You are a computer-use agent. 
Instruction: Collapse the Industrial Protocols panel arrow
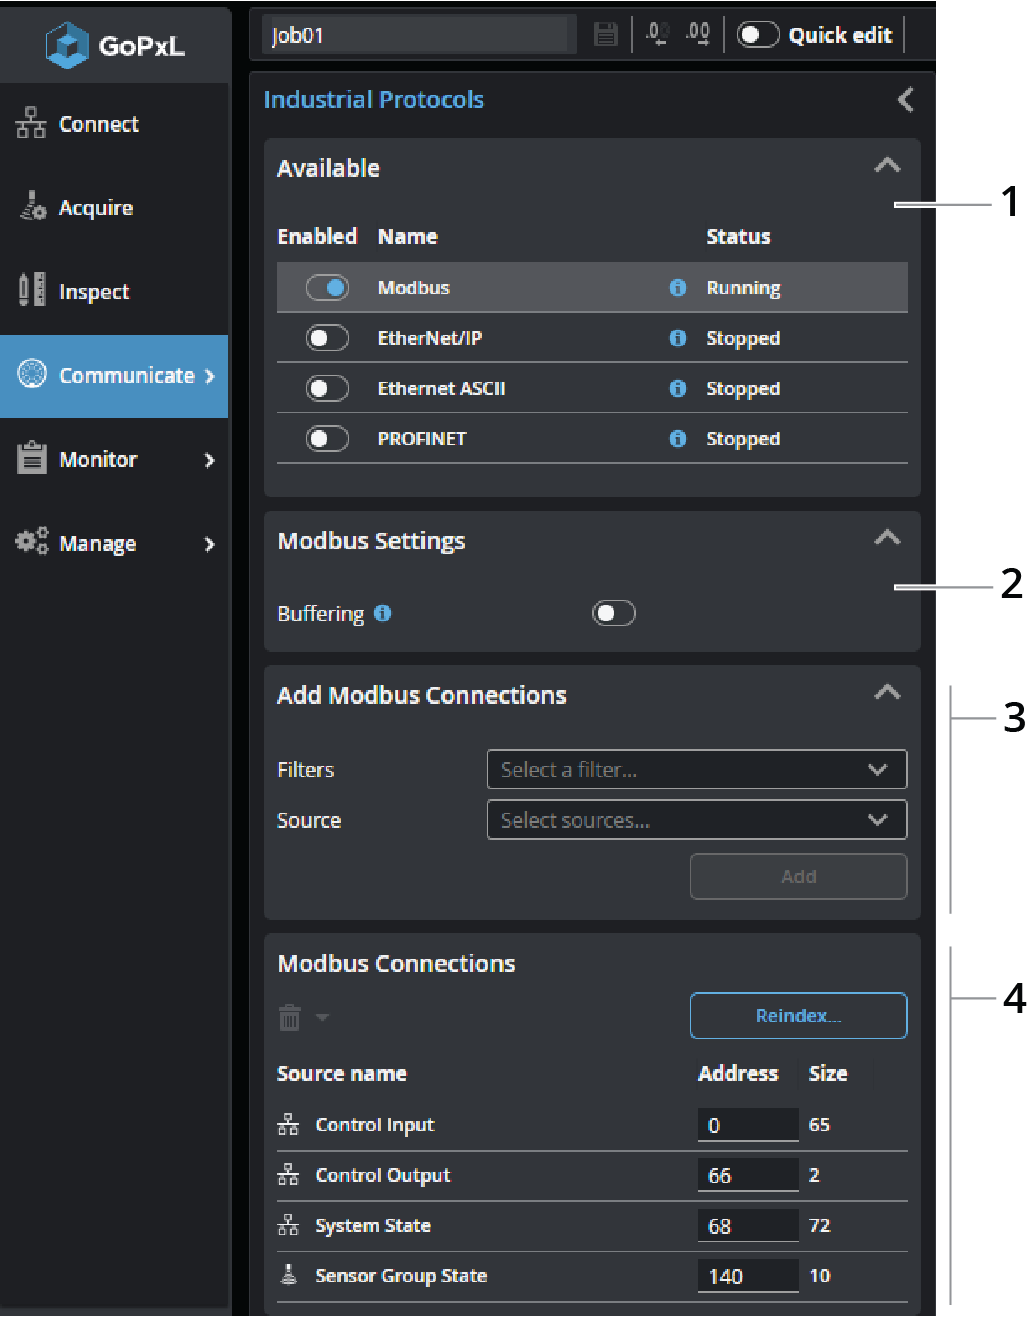tap(905, 100)
